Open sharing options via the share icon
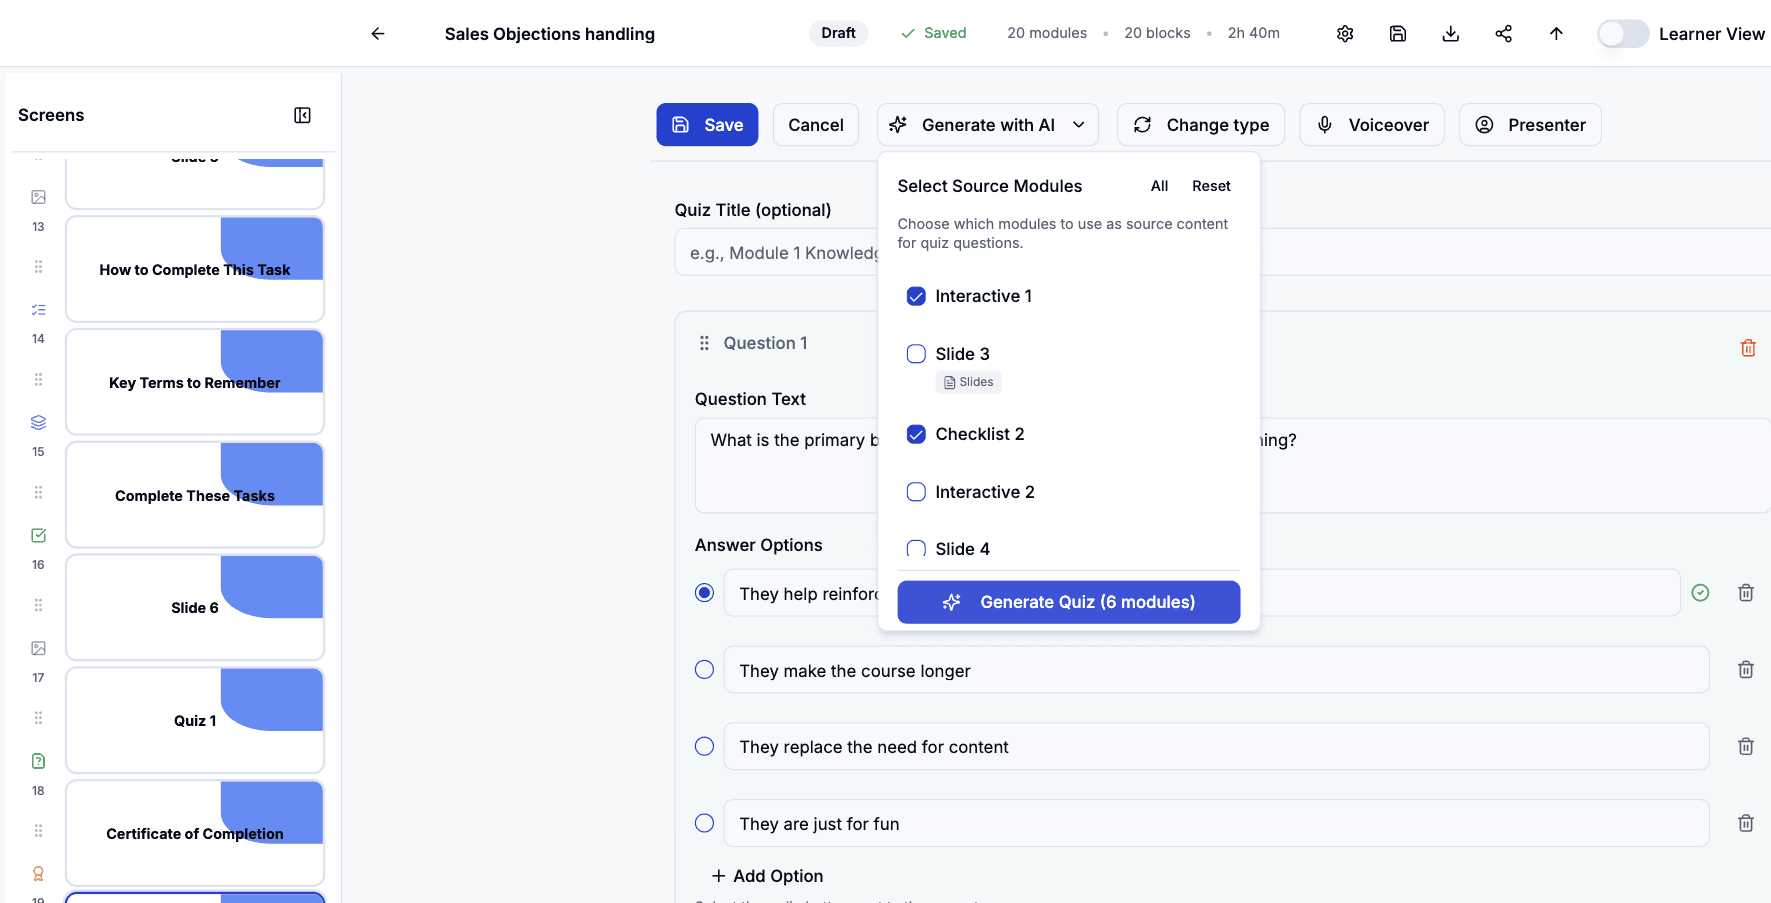The image size is (1771, 903). [x=1503, y=33]
